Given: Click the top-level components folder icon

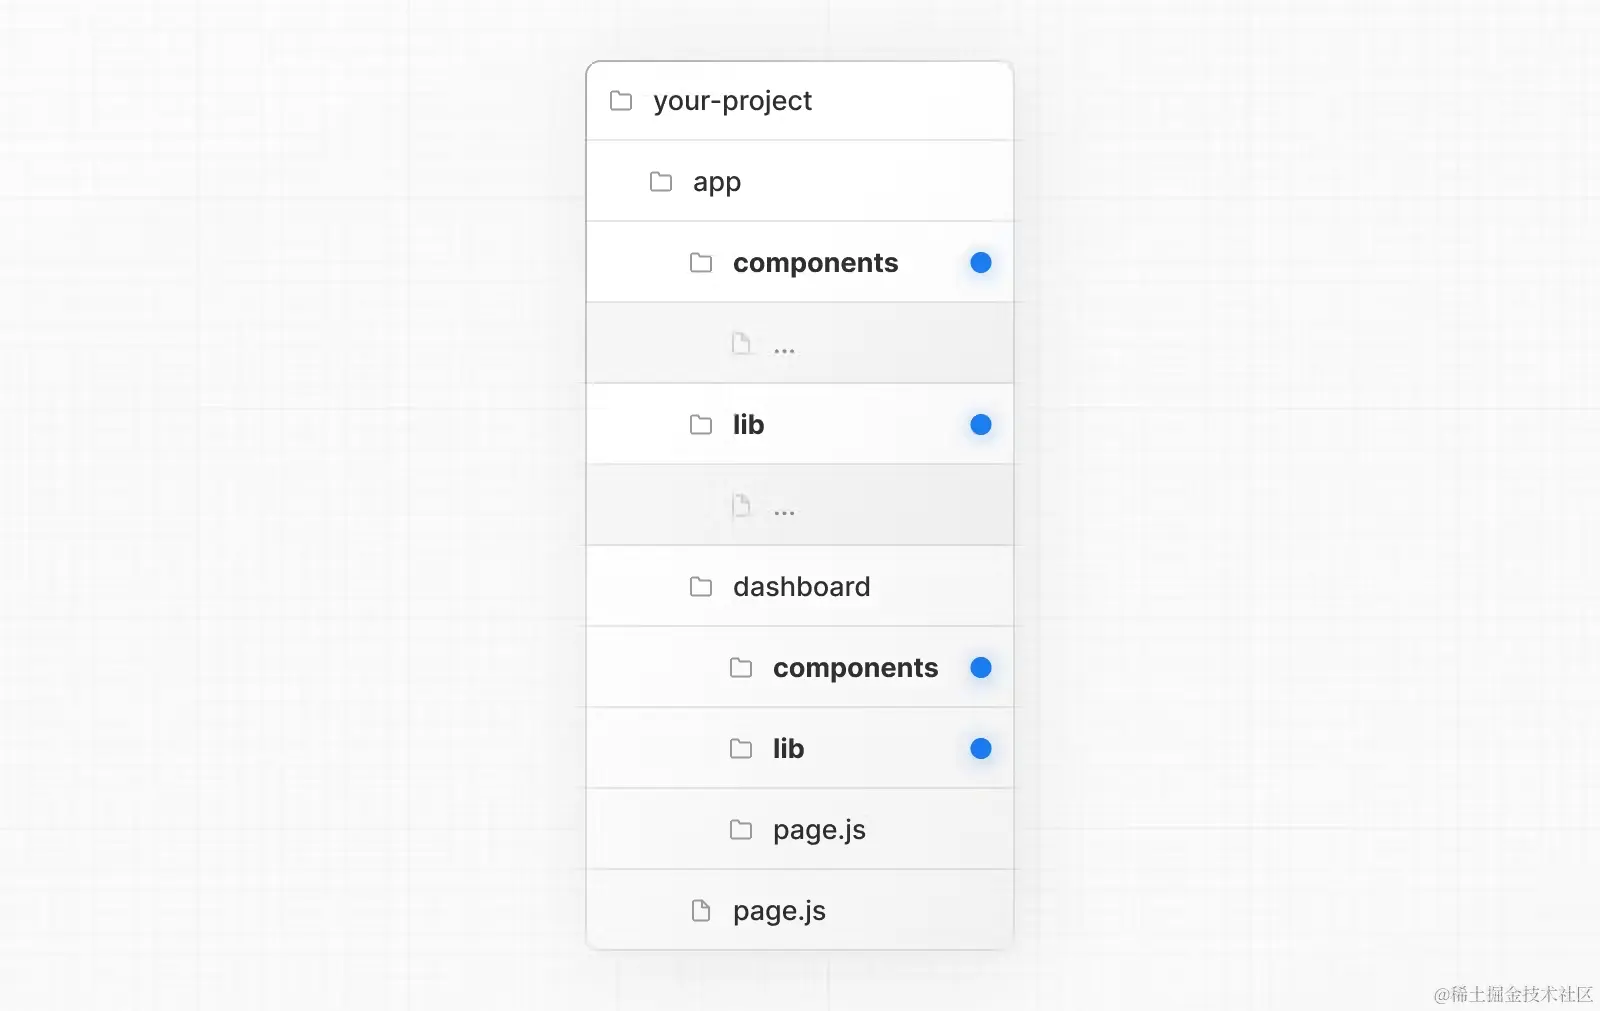Looking at the screenshot, I should coord(701,263).
